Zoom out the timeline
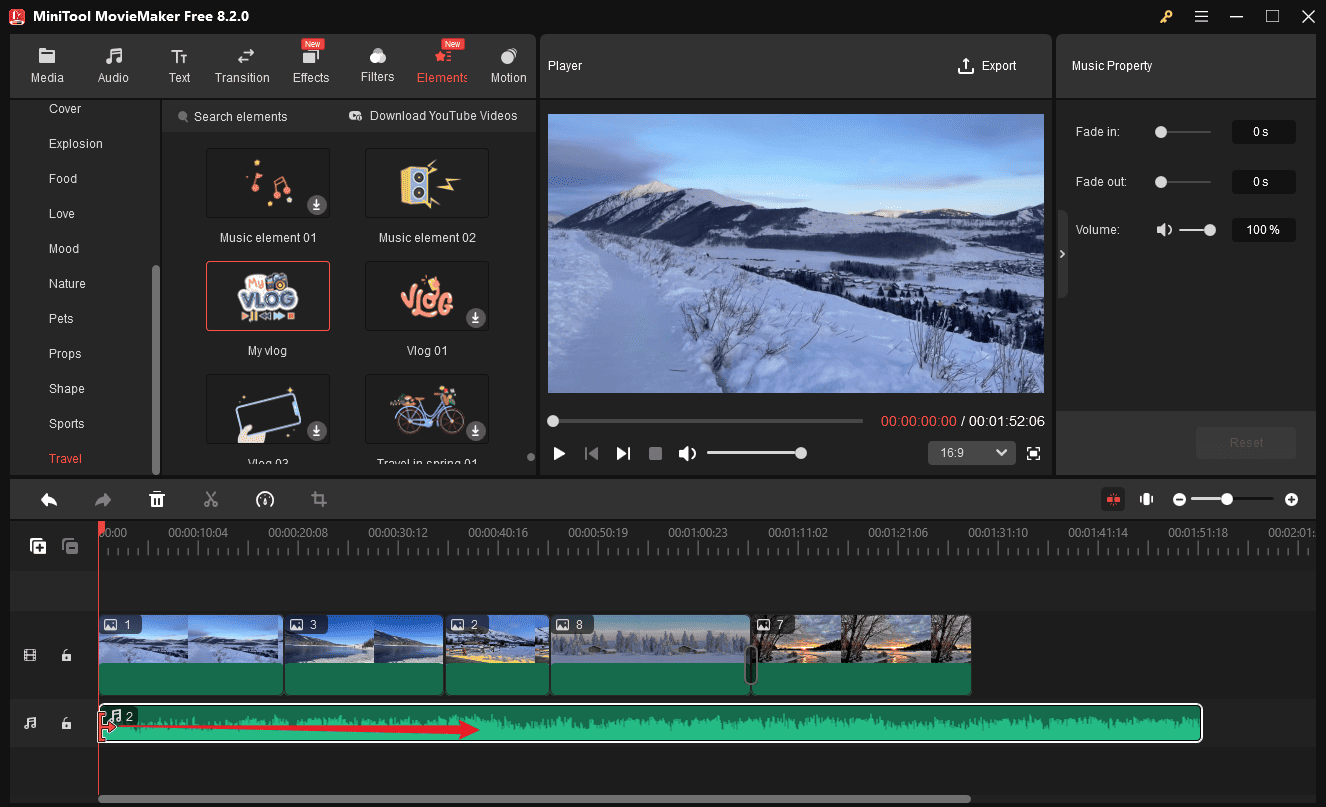The image size is (1326, 807). 1180,499
